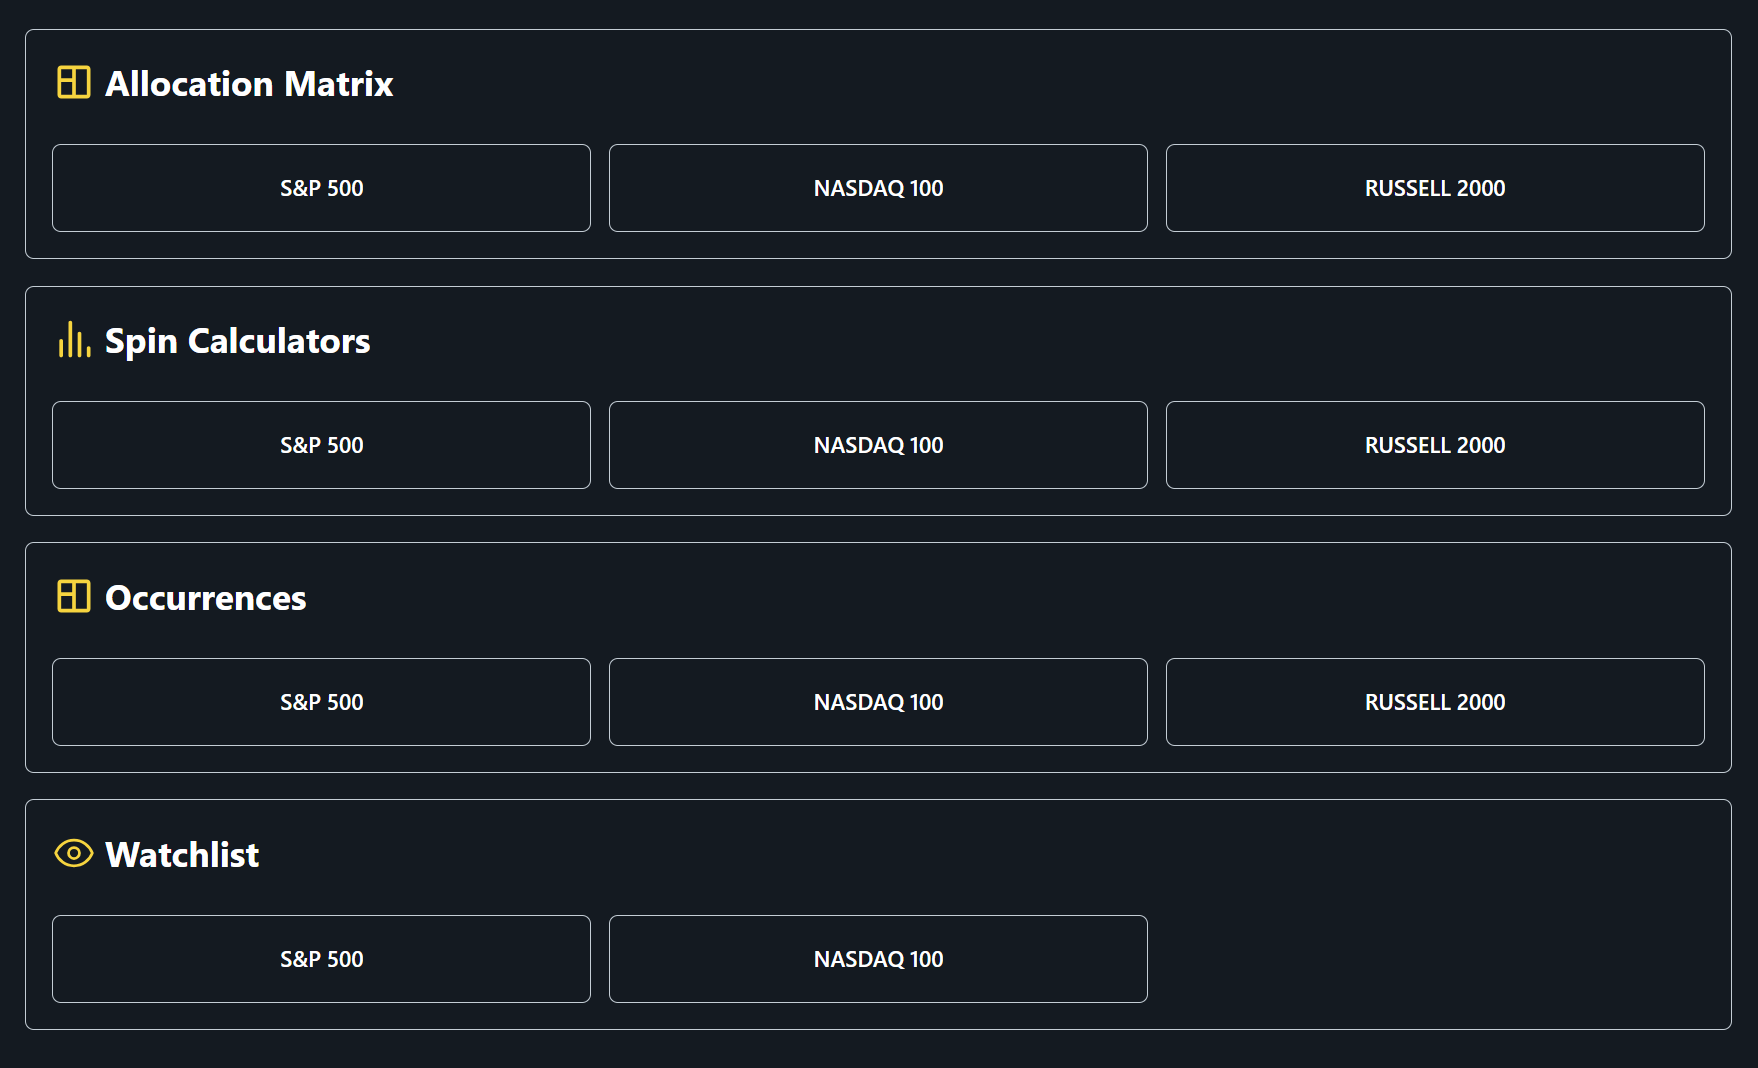Screen dimensions: 1758x1068
Task: Open NASDAQ 100 under Allocation Matrix
Action: pos(878,188)
